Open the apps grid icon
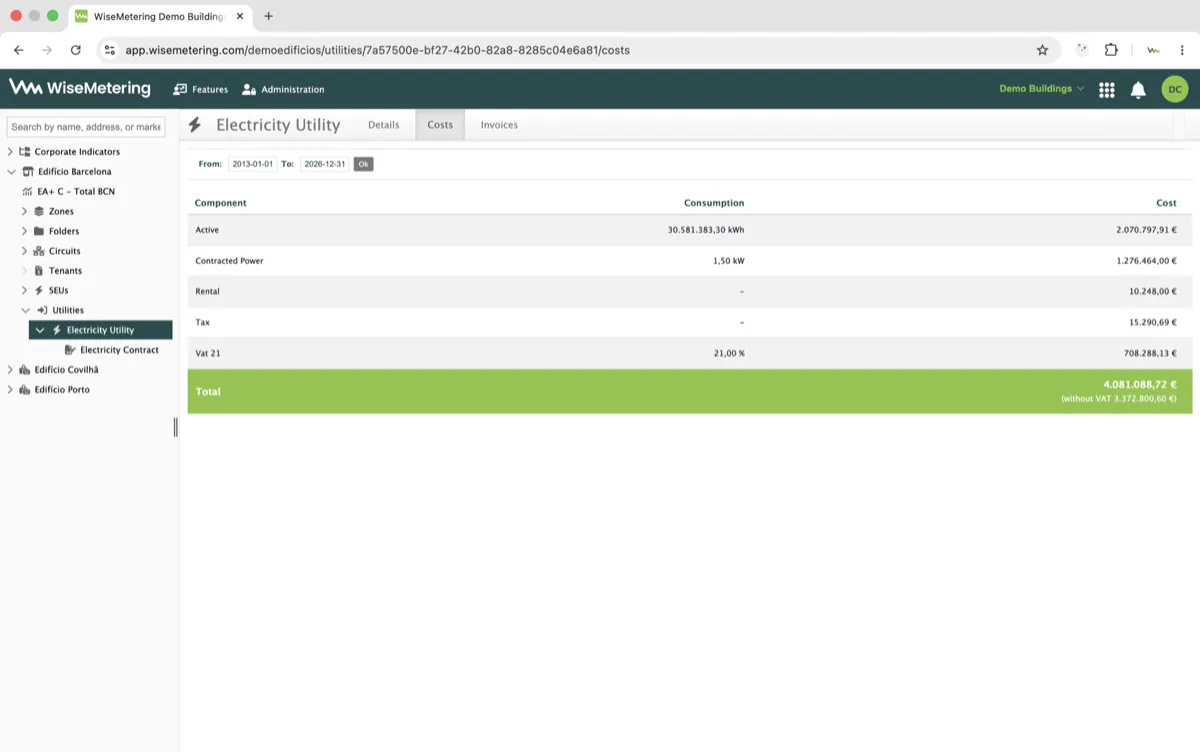Viewport: 1200px width, 752px height. (x=1106, y=90)
